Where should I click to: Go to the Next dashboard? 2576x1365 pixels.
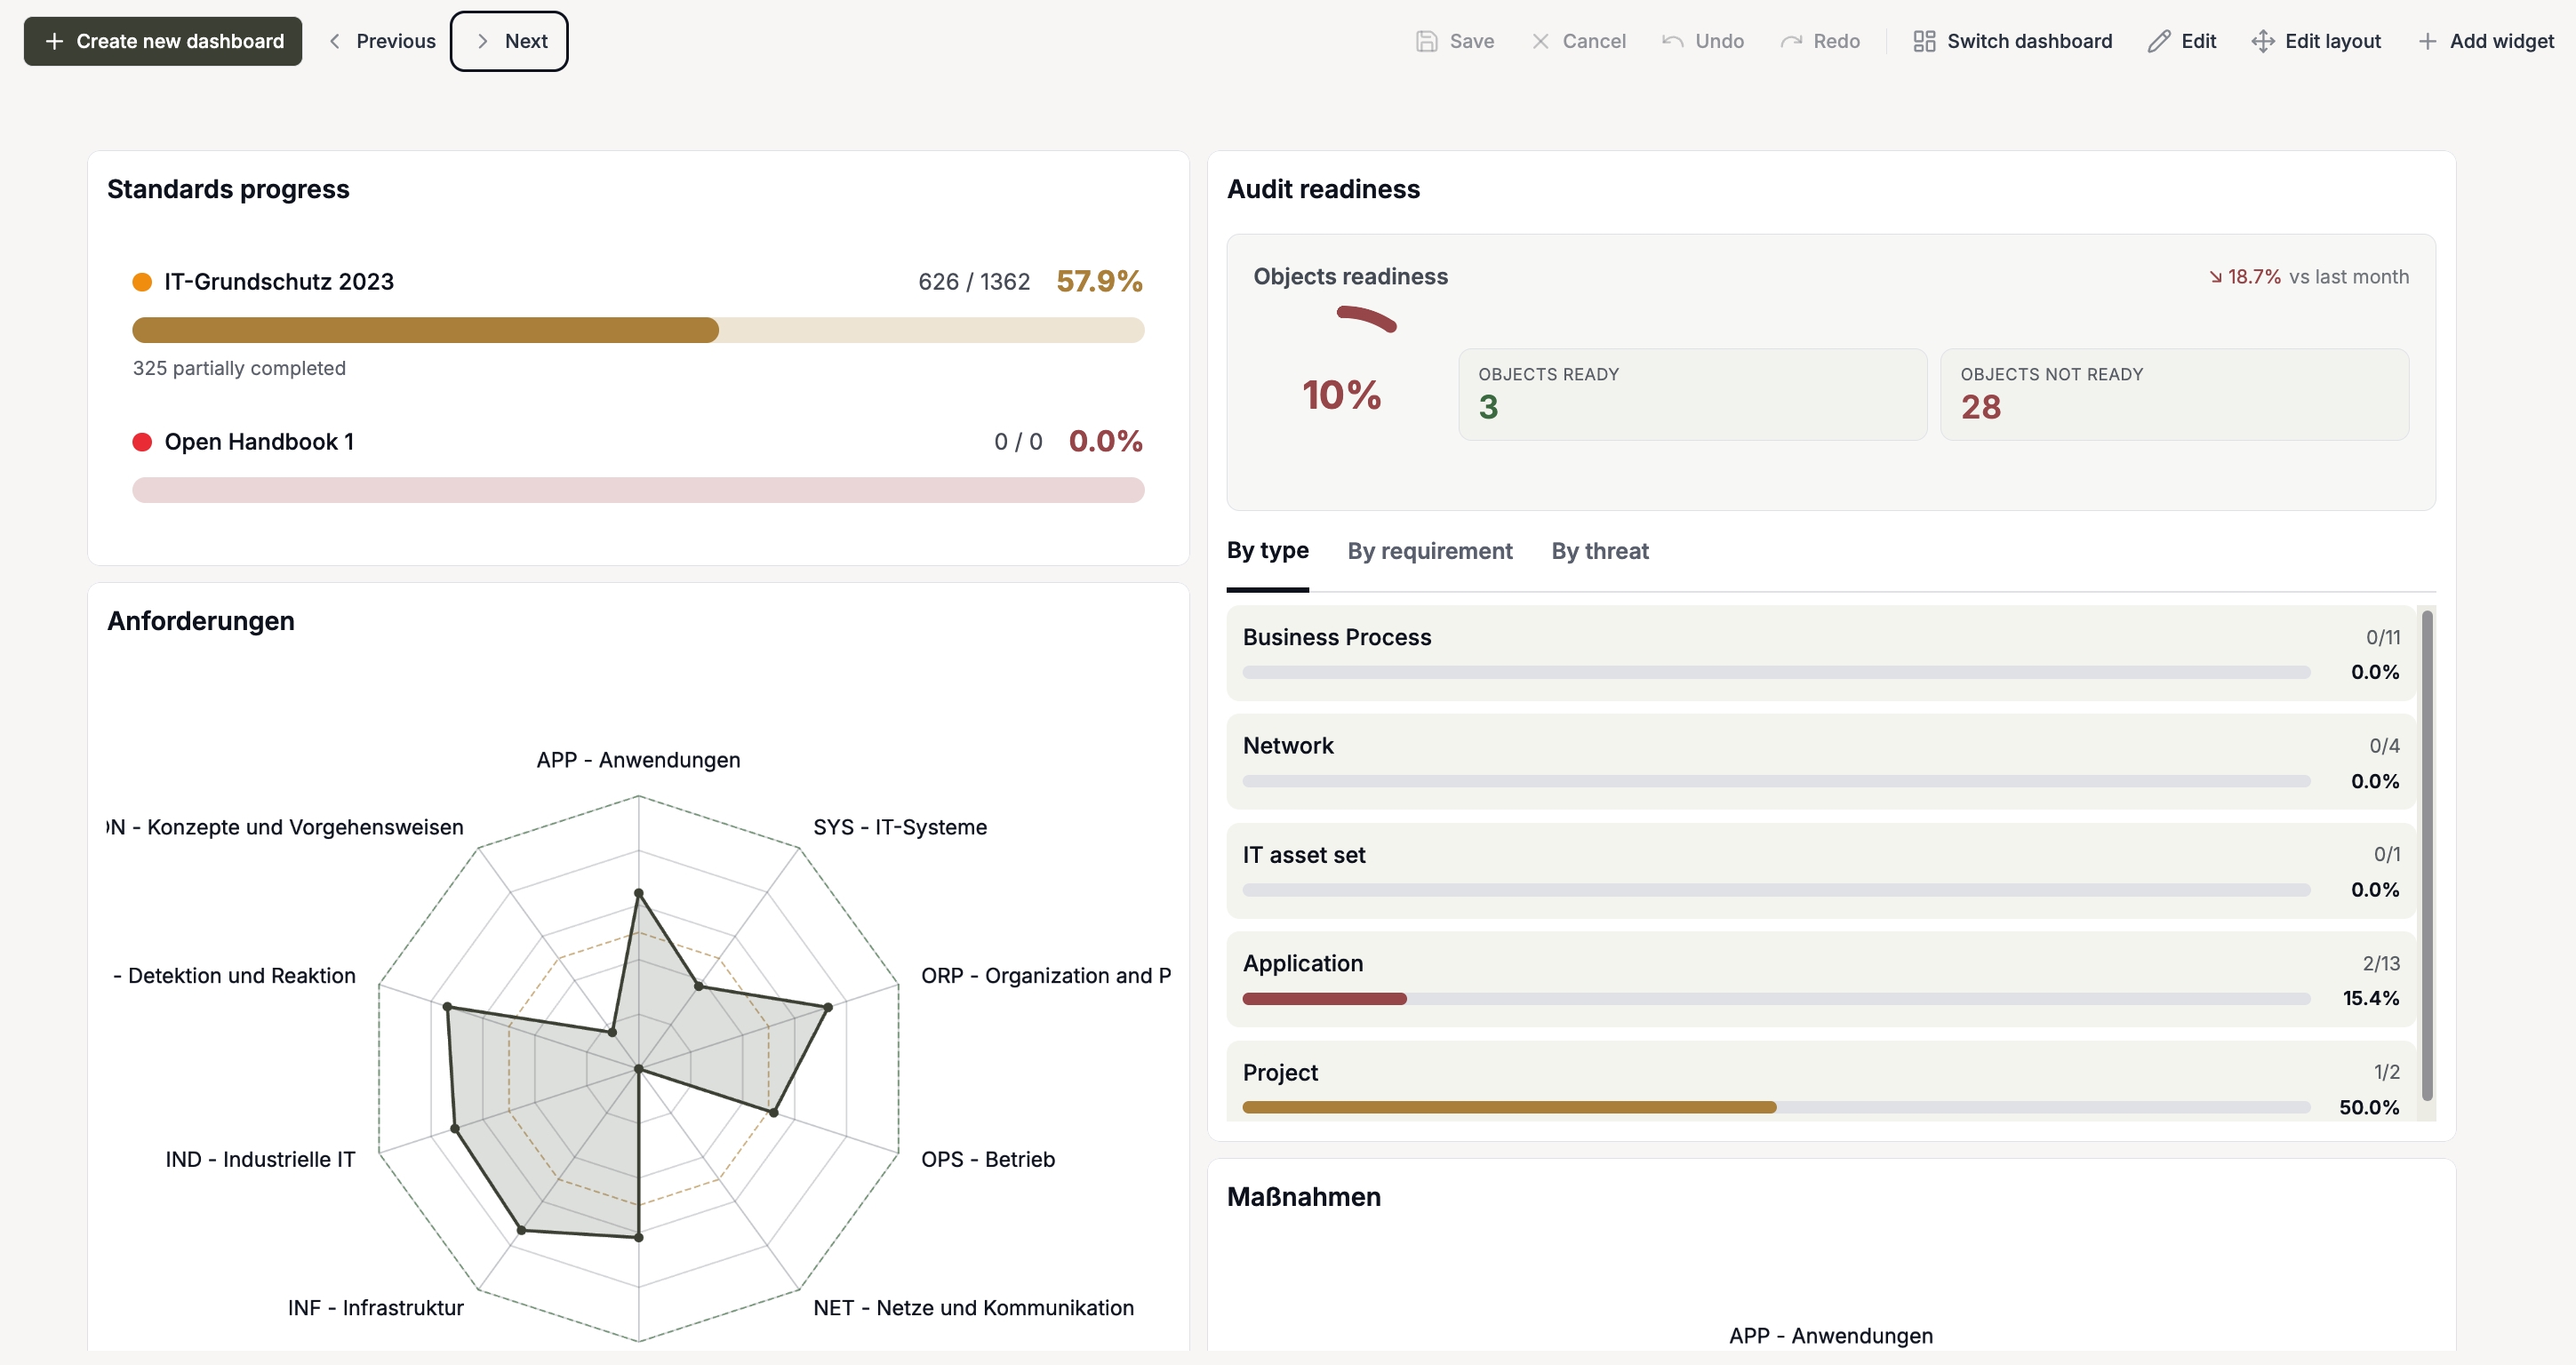click(509, 41)
